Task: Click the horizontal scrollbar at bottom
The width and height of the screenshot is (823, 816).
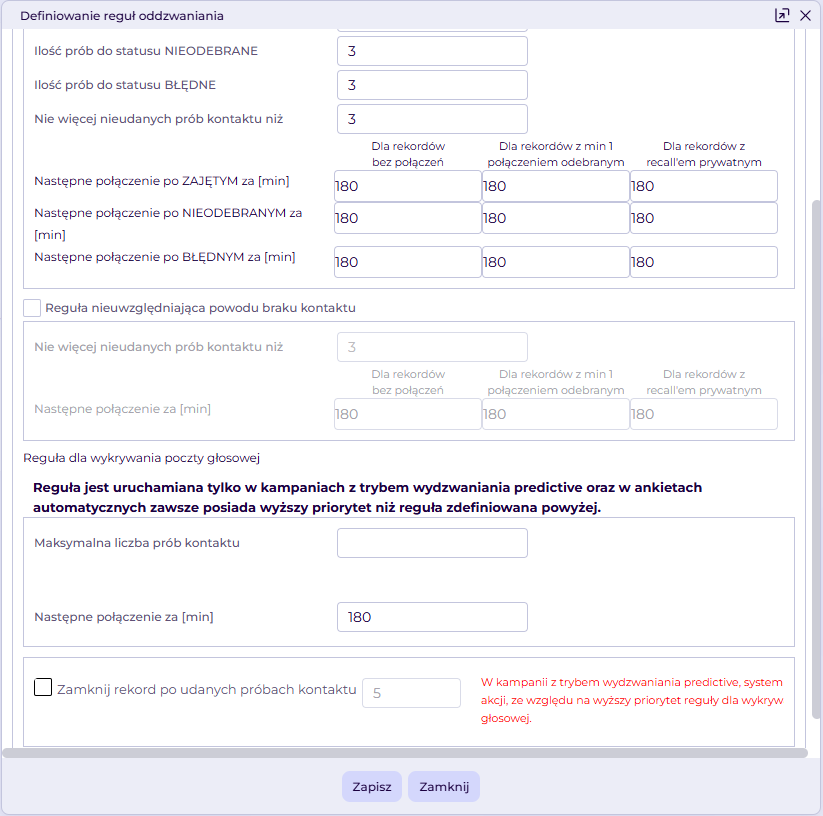Action: click(405, 753)
